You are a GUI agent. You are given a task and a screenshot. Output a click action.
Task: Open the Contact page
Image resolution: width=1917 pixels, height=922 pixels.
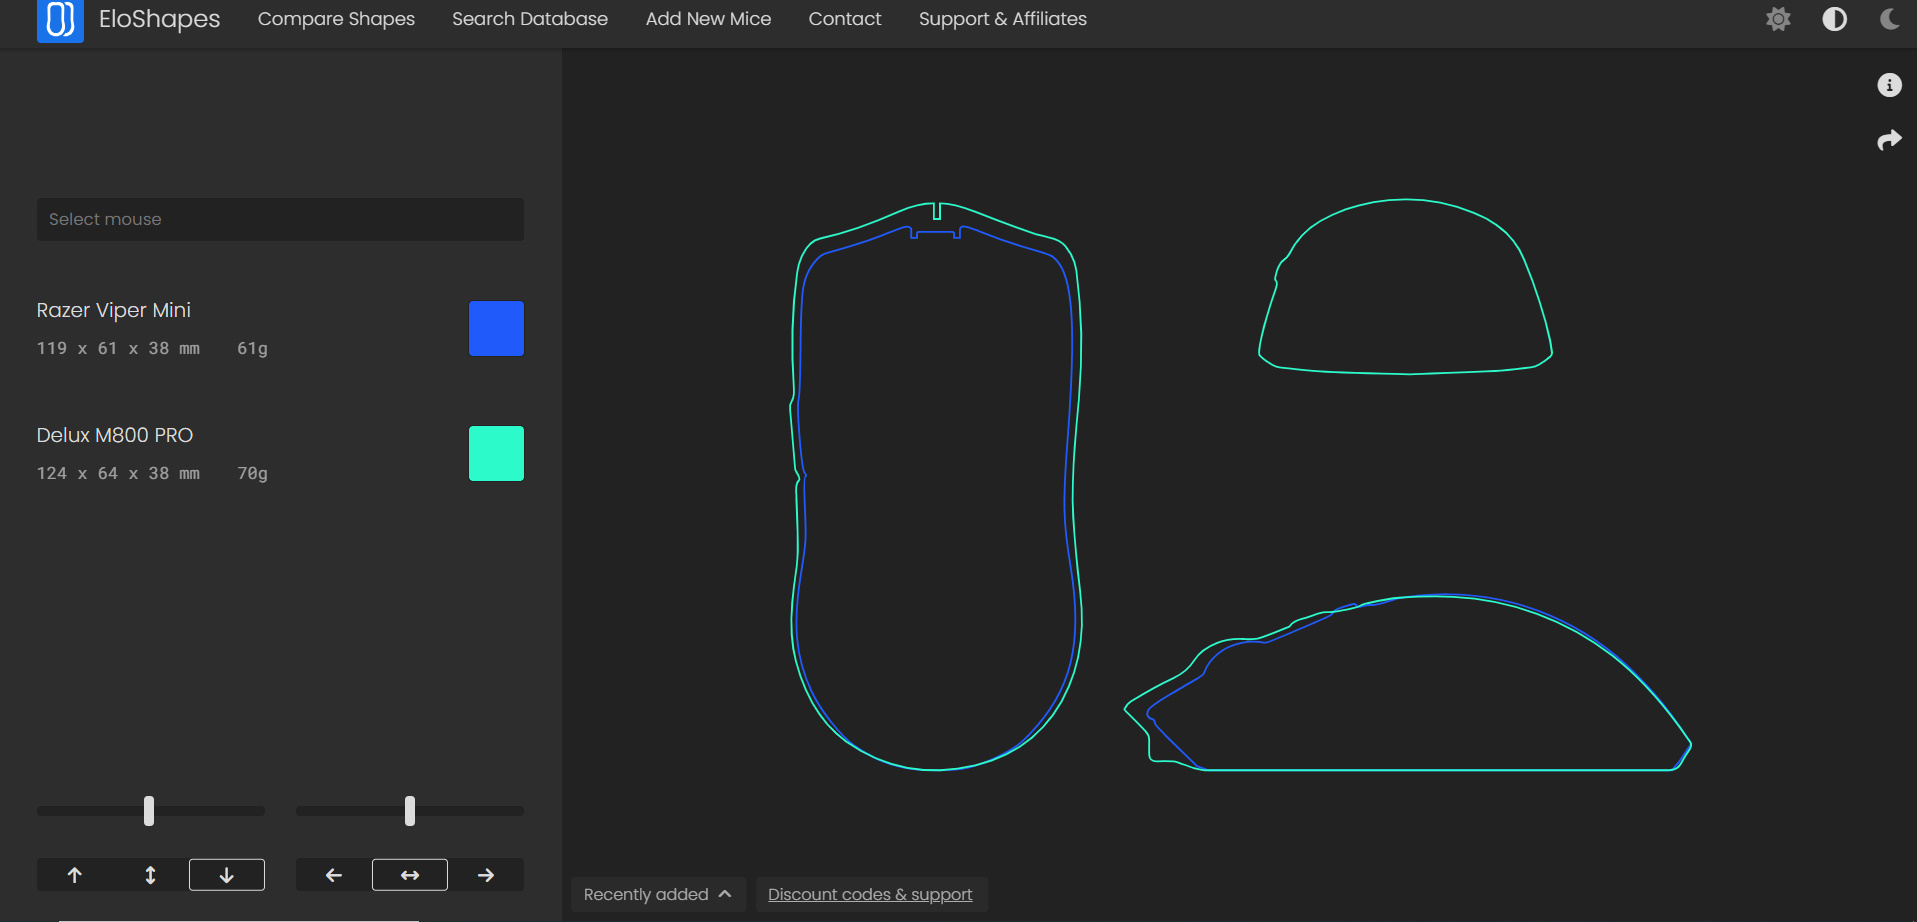tap(845, 19)
